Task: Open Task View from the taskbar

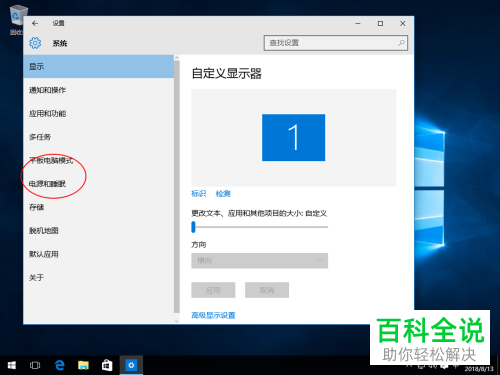Action: tap(35, 366)
